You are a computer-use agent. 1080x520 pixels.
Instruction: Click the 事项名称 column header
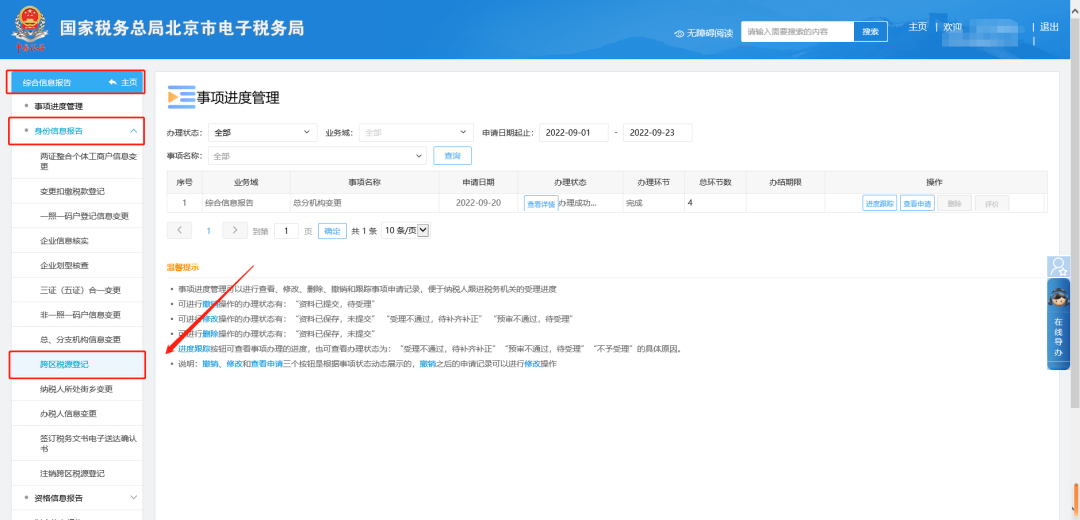[x=365, y=182]
